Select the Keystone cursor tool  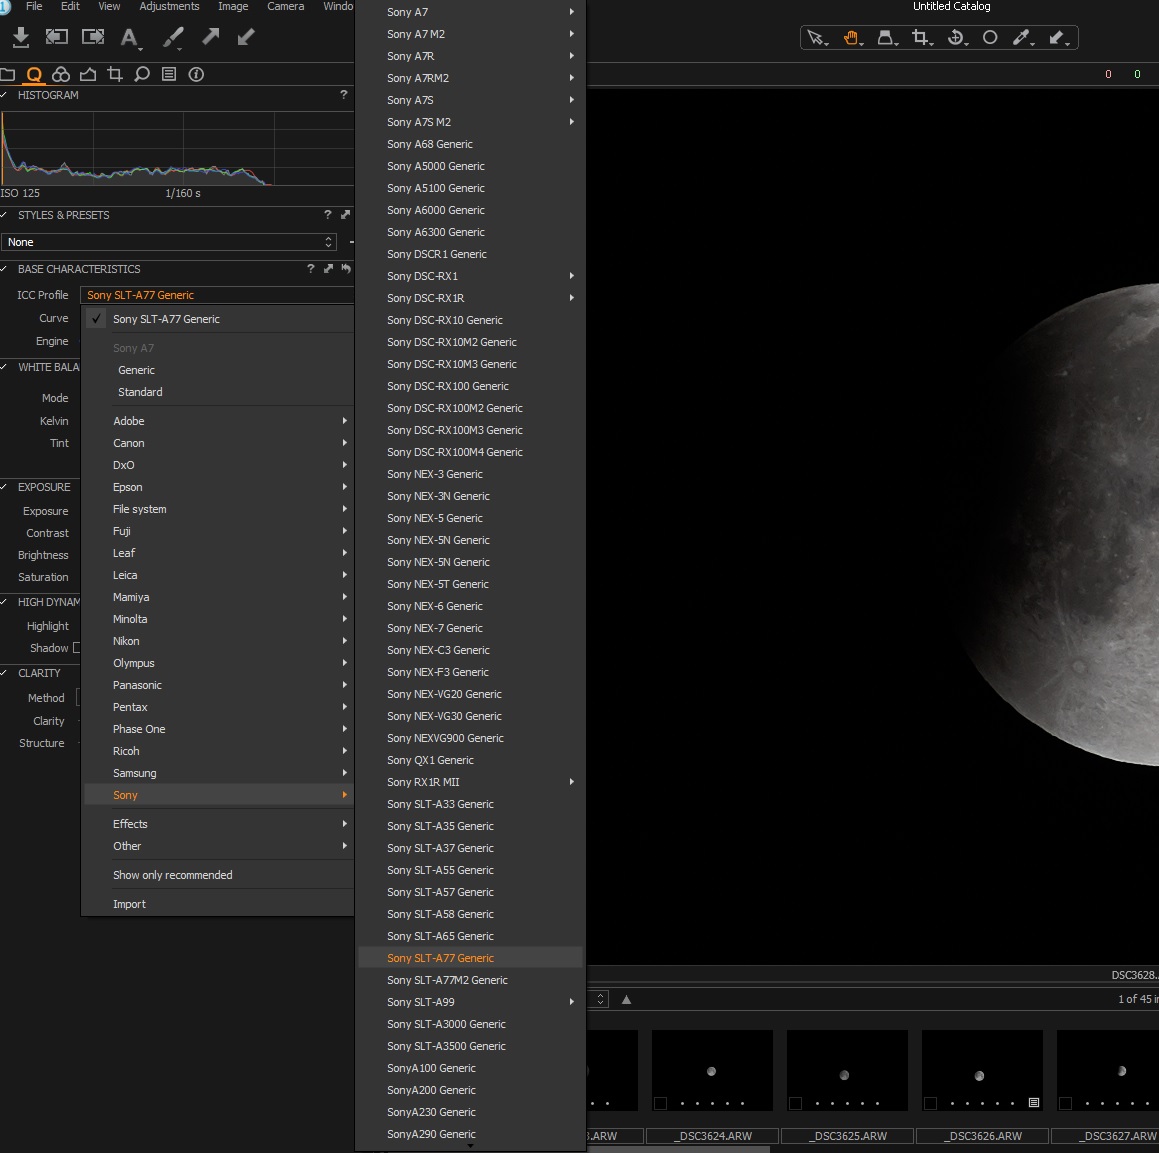coord(886,38)
